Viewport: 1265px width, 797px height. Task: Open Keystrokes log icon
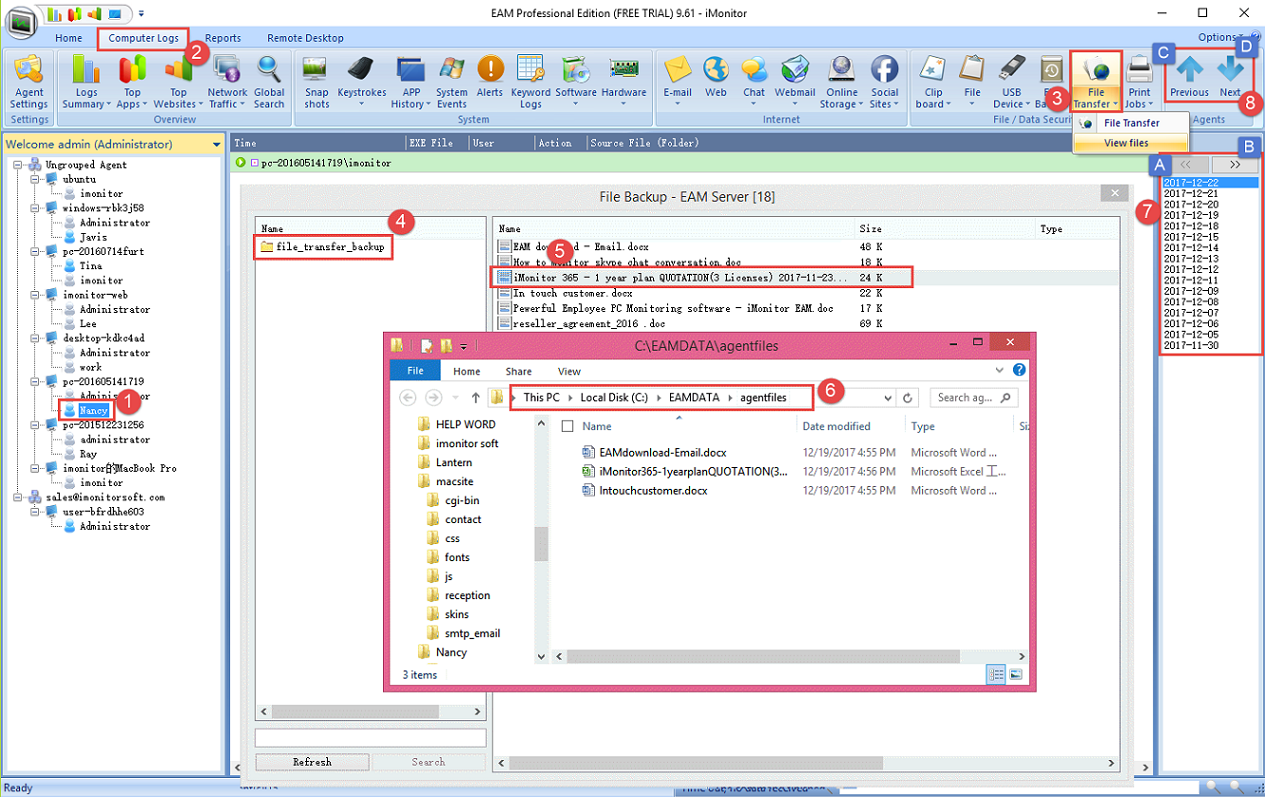(361, 82)
